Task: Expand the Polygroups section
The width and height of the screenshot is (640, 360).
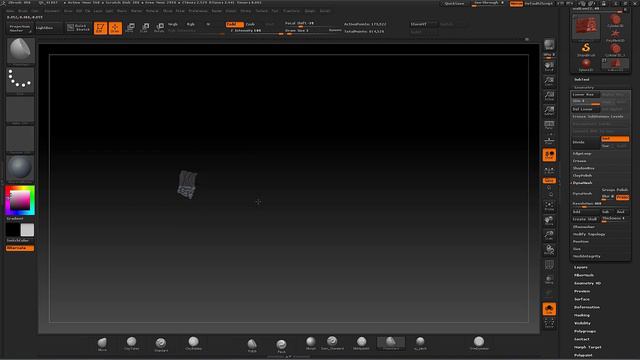Action: tap(585, 331)
